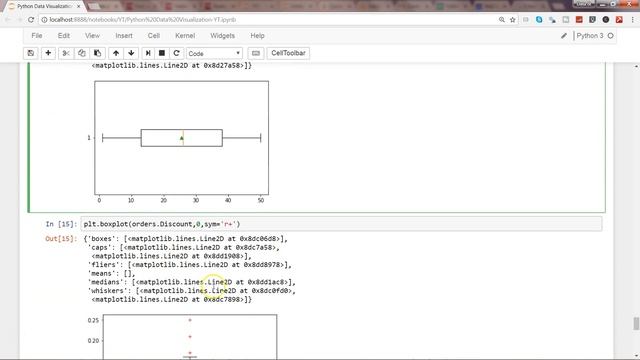Move selected cell up arrow
Viewport: 640px width, 360px height.
pyautogui.click(x=116, y=53)
